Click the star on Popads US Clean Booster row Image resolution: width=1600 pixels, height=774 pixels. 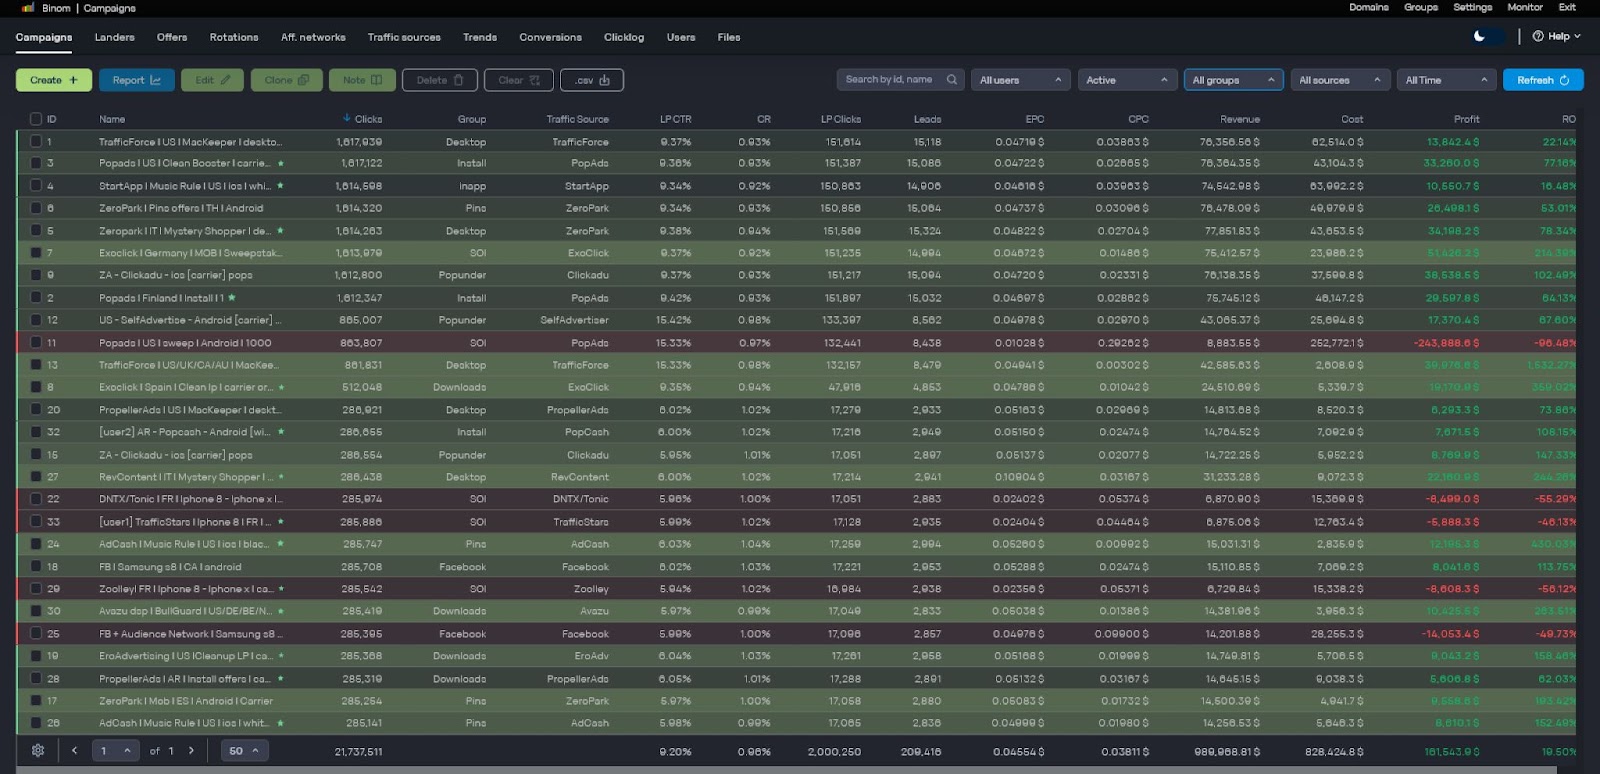(x=280, y=163)
